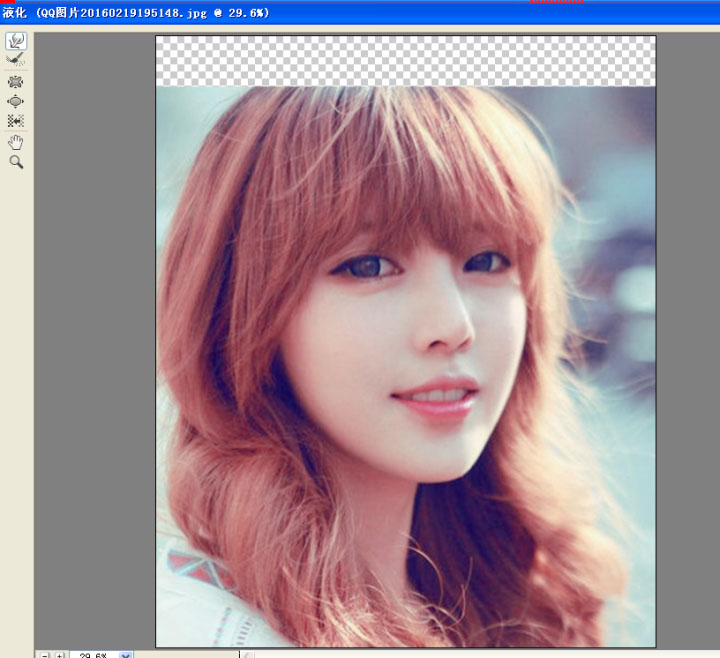720x658 pixels.
Task: Click the horizontal scrollbar left arrow
Action: 247,654
